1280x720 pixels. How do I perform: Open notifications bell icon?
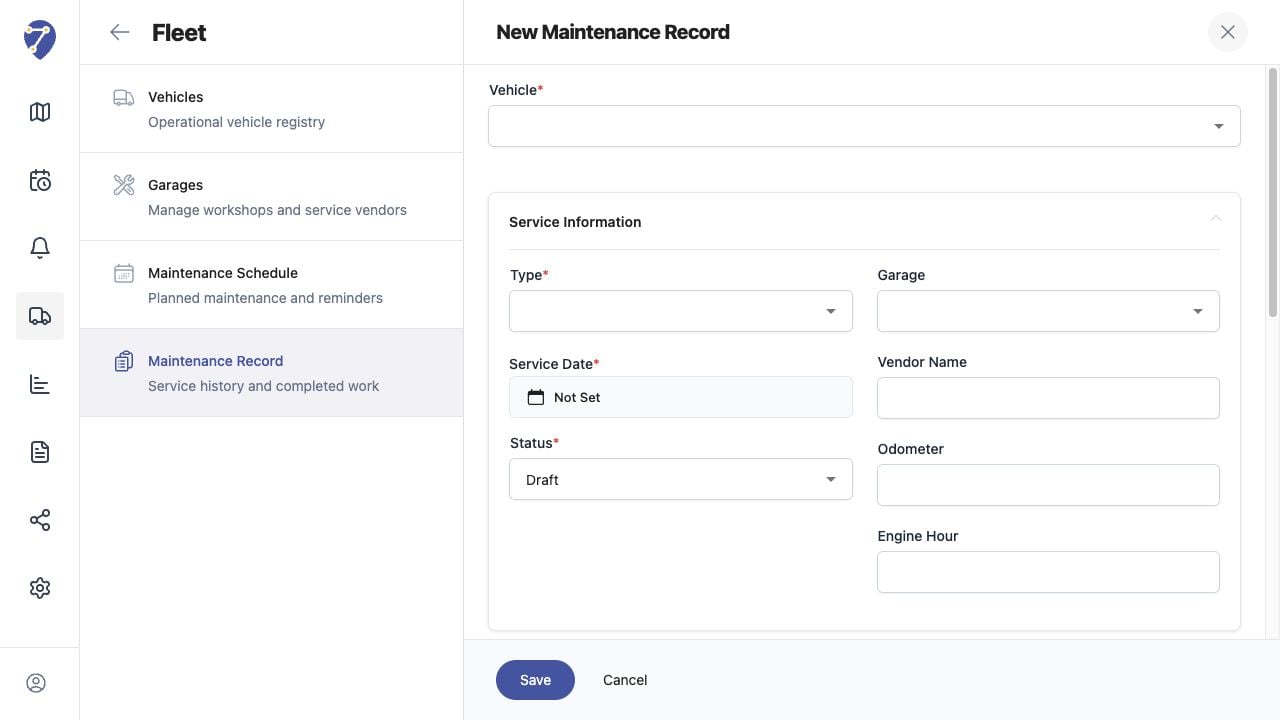click(x=40, y=248)
